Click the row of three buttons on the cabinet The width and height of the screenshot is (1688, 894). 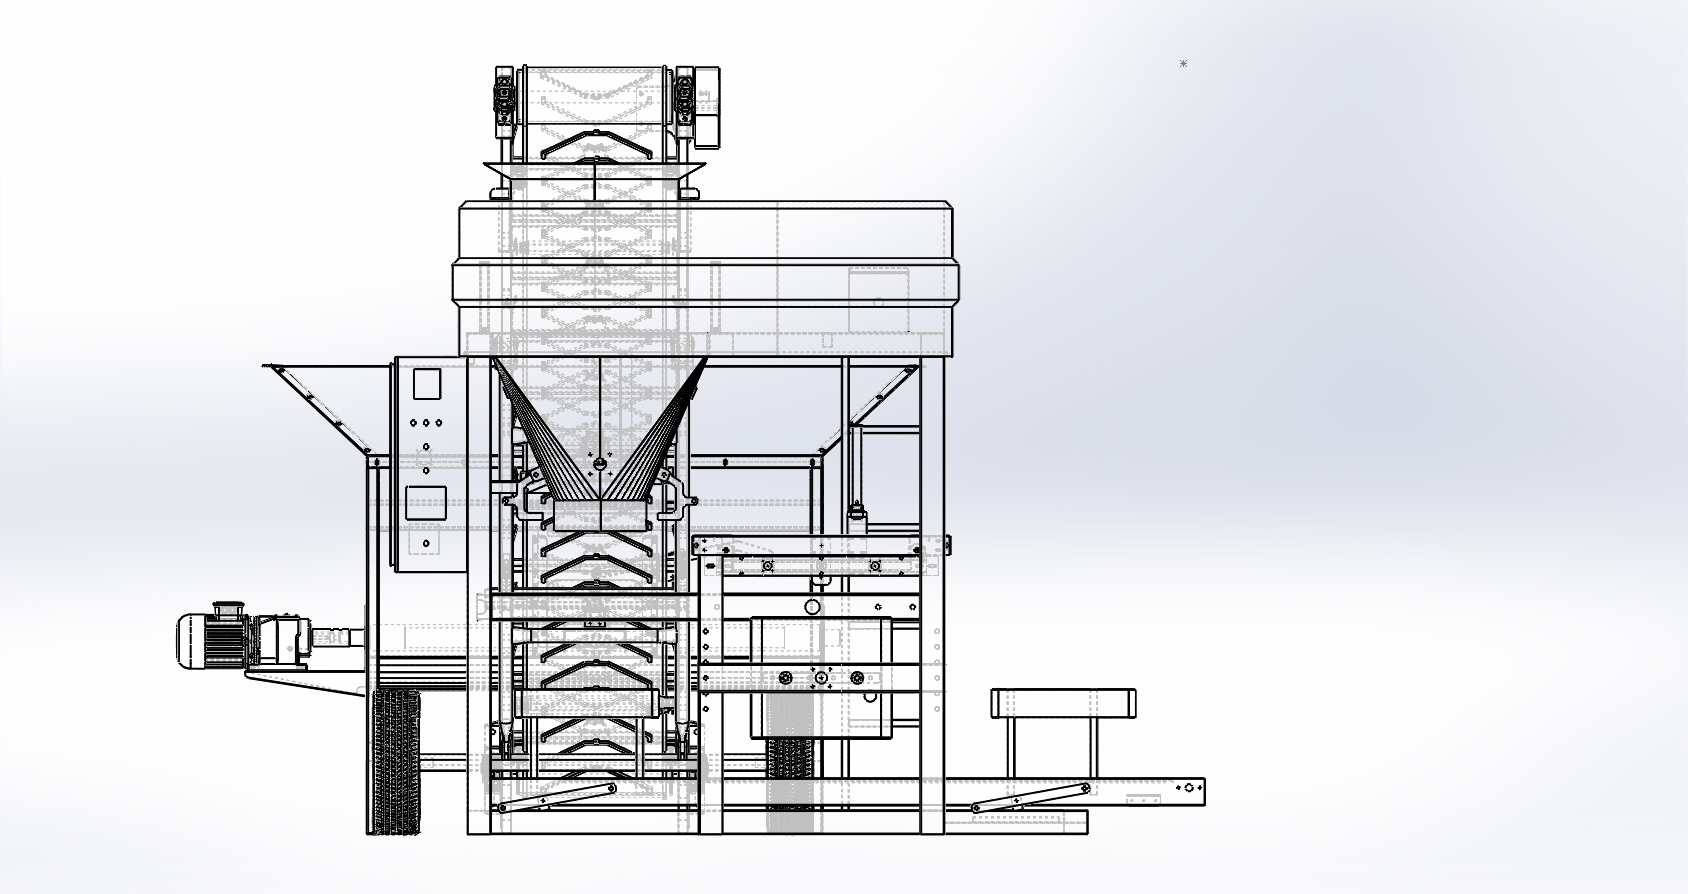point(426,423)
